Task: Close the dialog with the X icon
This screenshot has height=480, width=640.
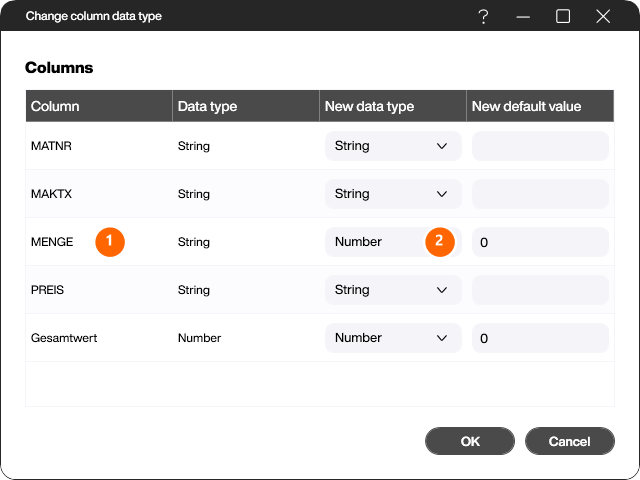Action: point(603,17)
